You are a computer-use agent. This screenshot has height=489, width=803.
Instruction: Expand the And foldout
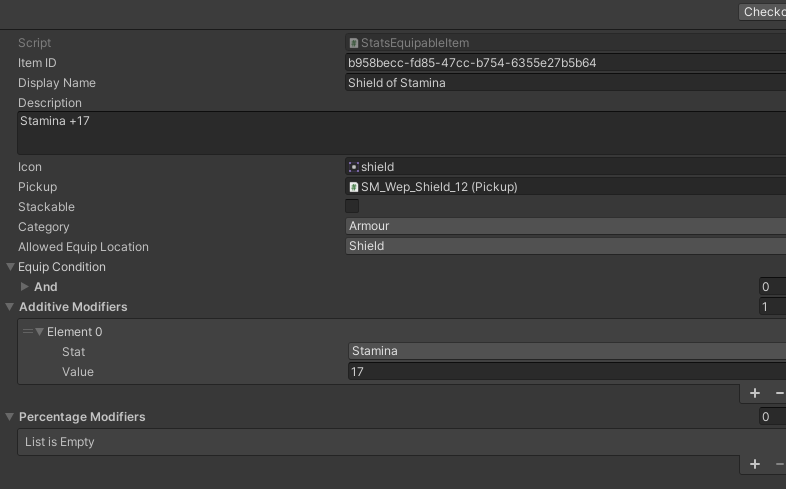pos(24,287)
